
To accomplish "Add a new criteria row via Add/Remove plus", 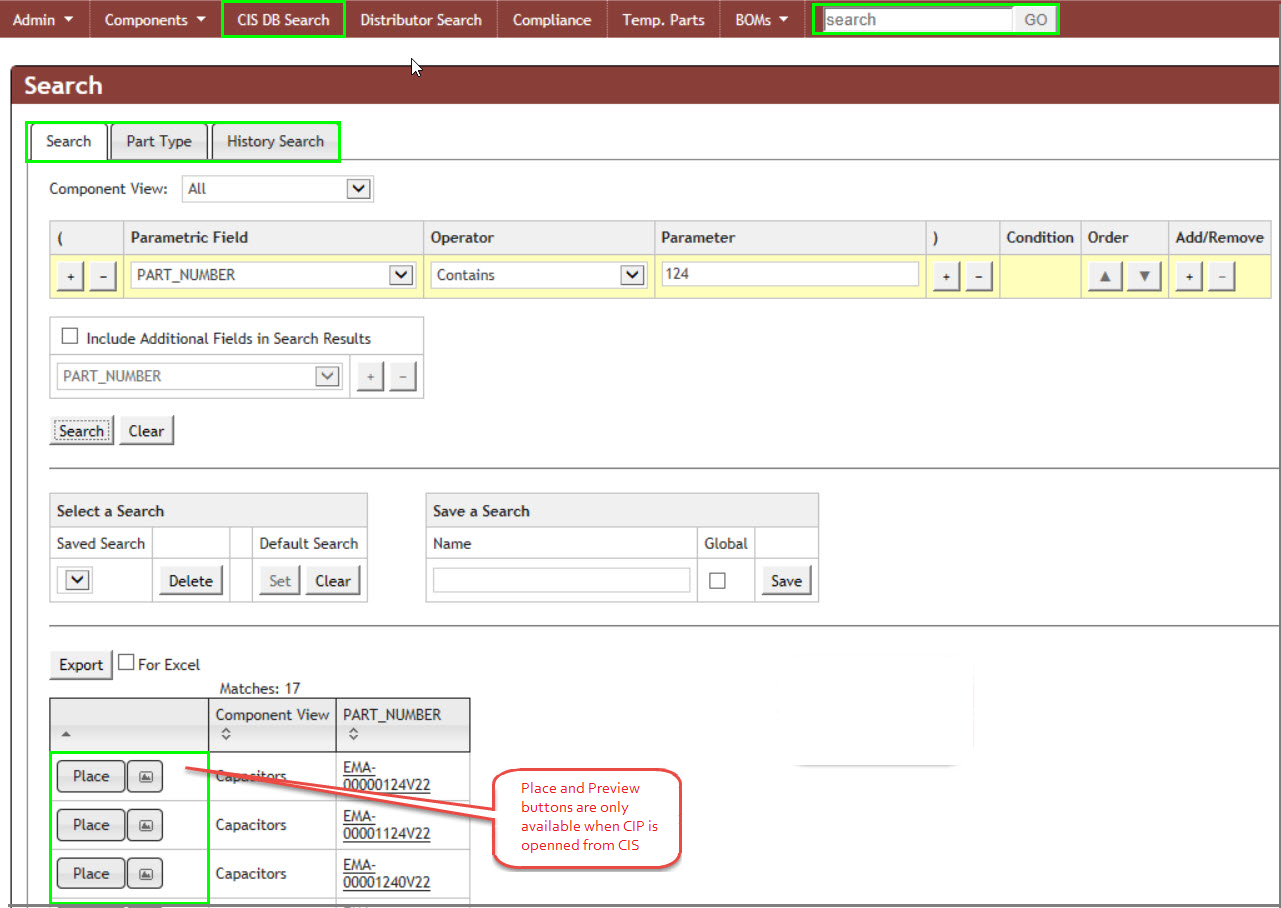I will tap(1187, 275).
